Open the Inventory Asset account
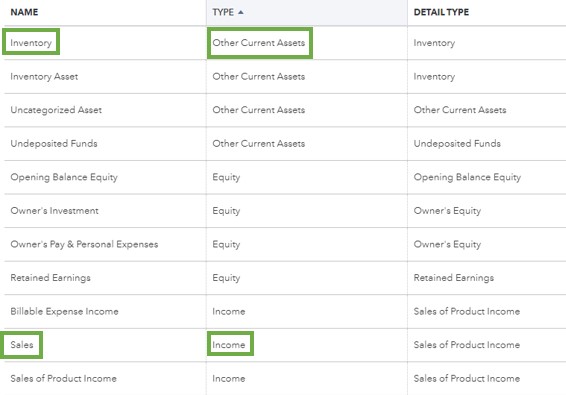Screen dimensions: 566x395 click(44, 77)
